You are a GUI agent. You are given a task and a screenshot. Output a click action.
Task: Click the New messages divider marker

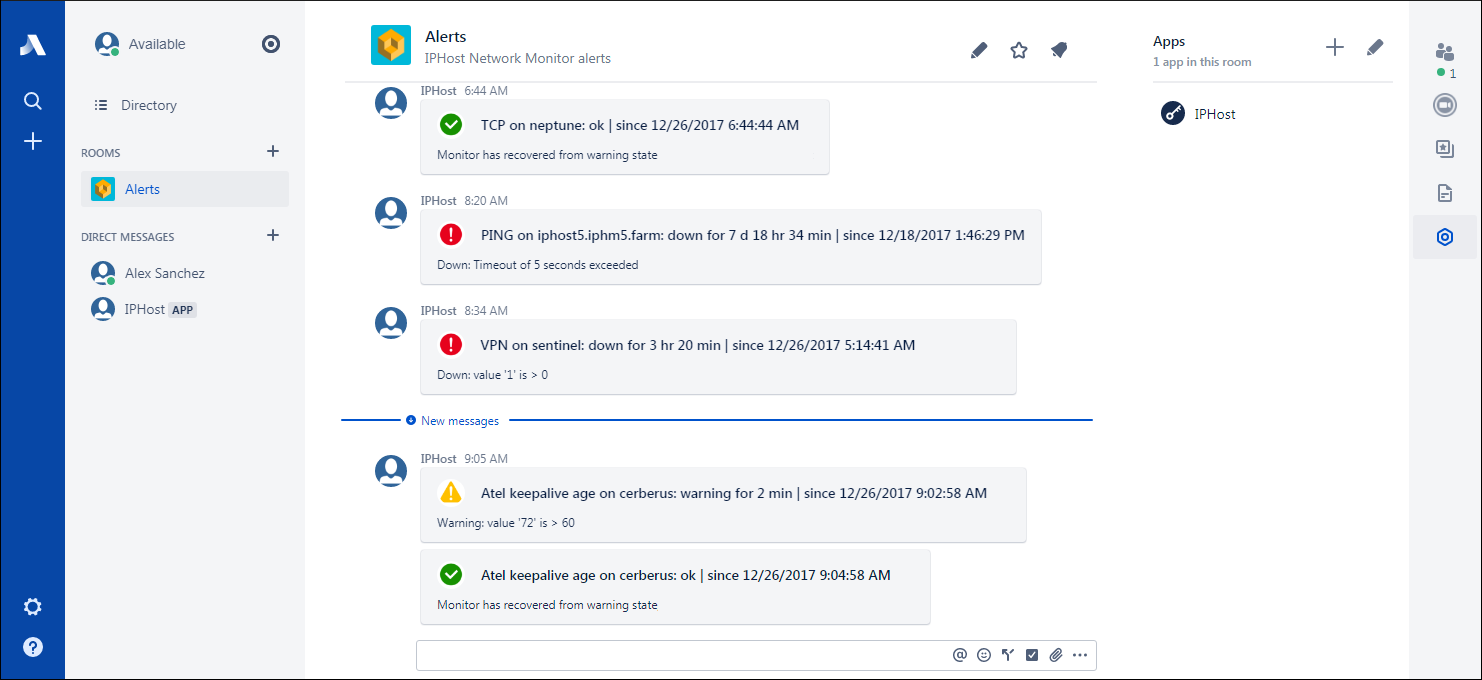[452, 421]
